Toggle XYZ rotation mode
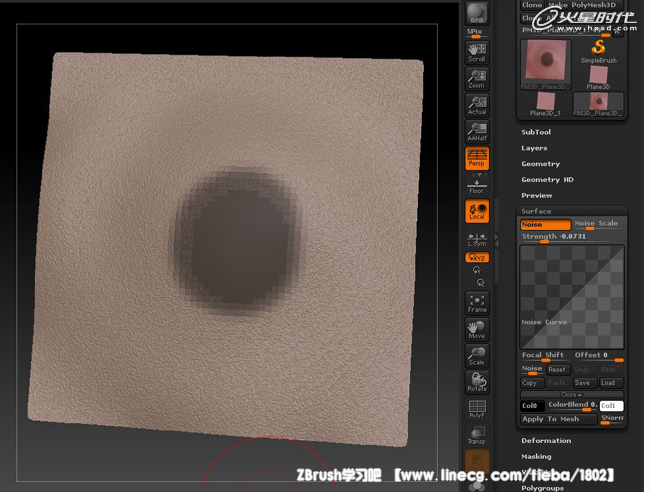The height and width of the screenshot is (492, 651). [x=477, y=257]
